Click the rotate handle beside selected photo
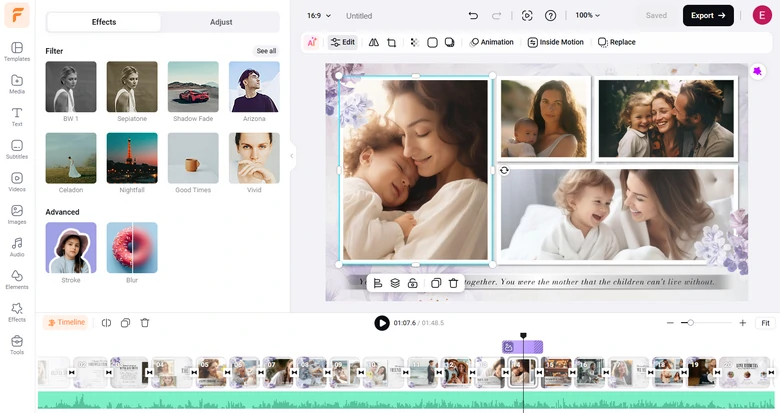 tap(504, 170)
